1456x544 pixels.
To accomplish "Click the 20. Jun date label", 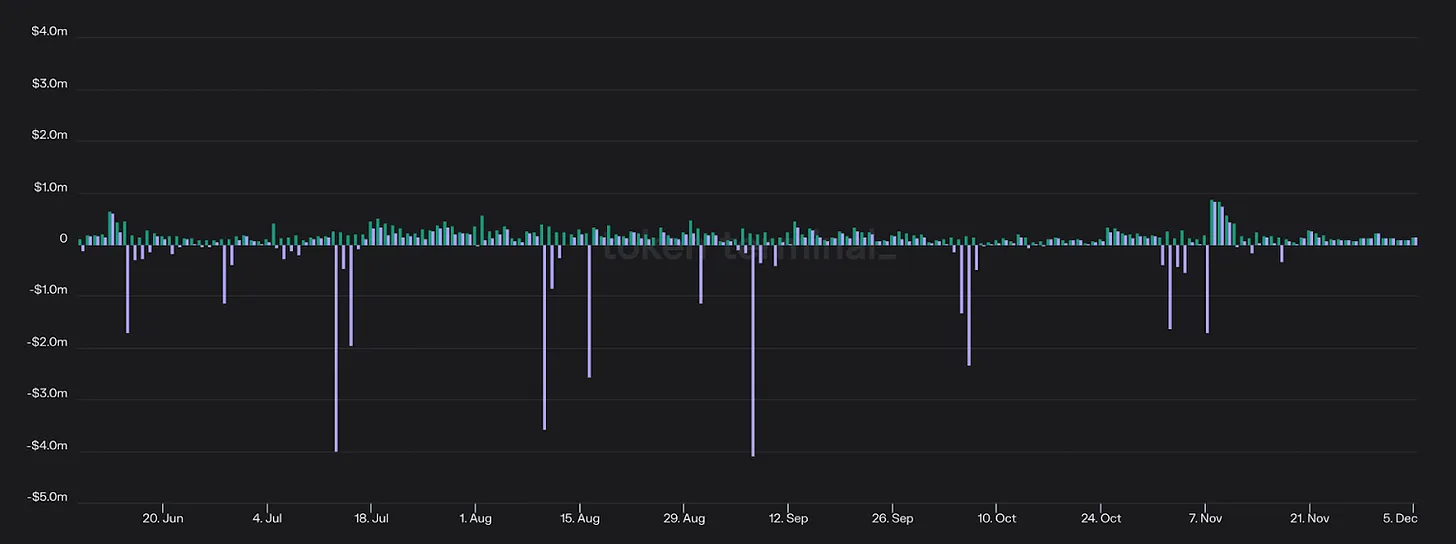I will click(162, 519).
